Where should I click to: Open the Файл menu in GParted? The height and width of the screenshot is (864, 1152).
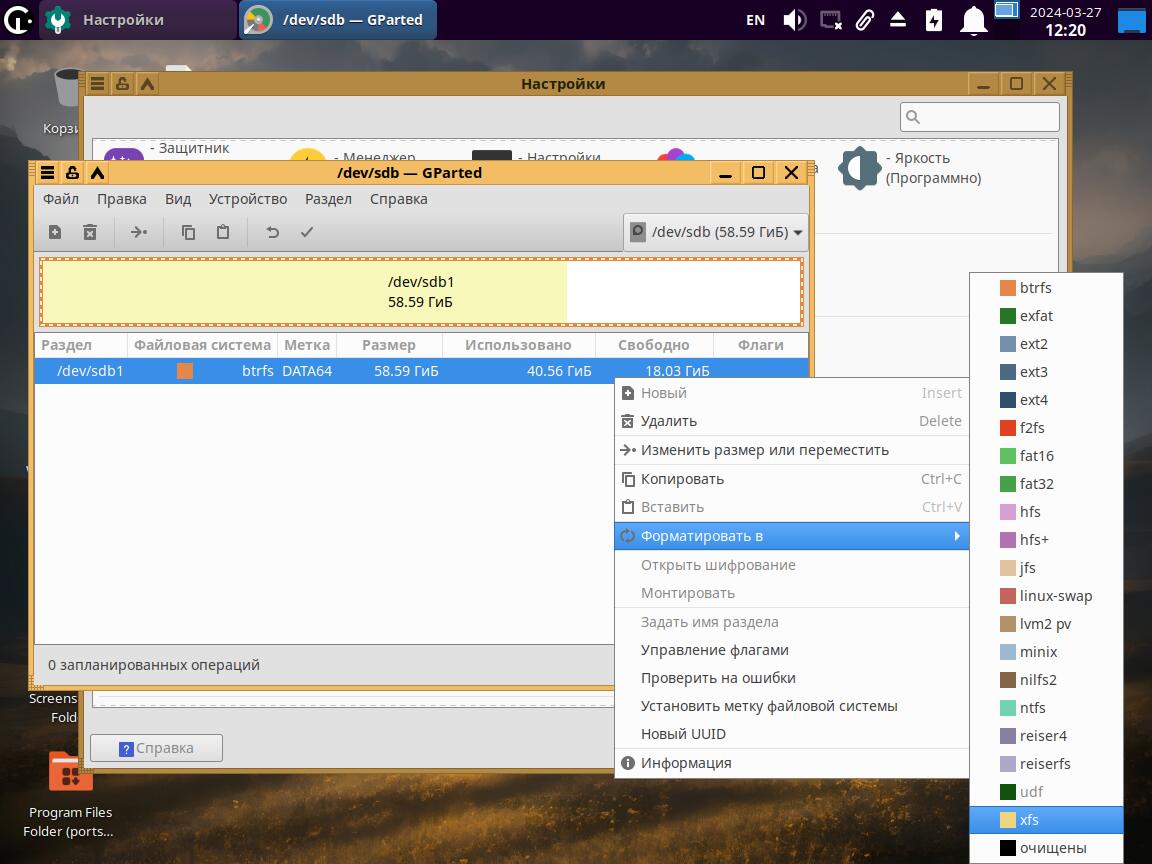tap(60, 199)
